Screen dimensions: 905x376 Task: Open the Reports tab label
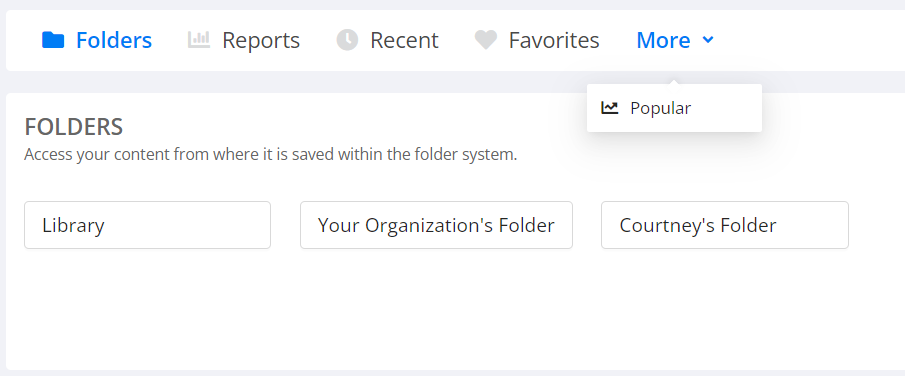coord(261,40)
